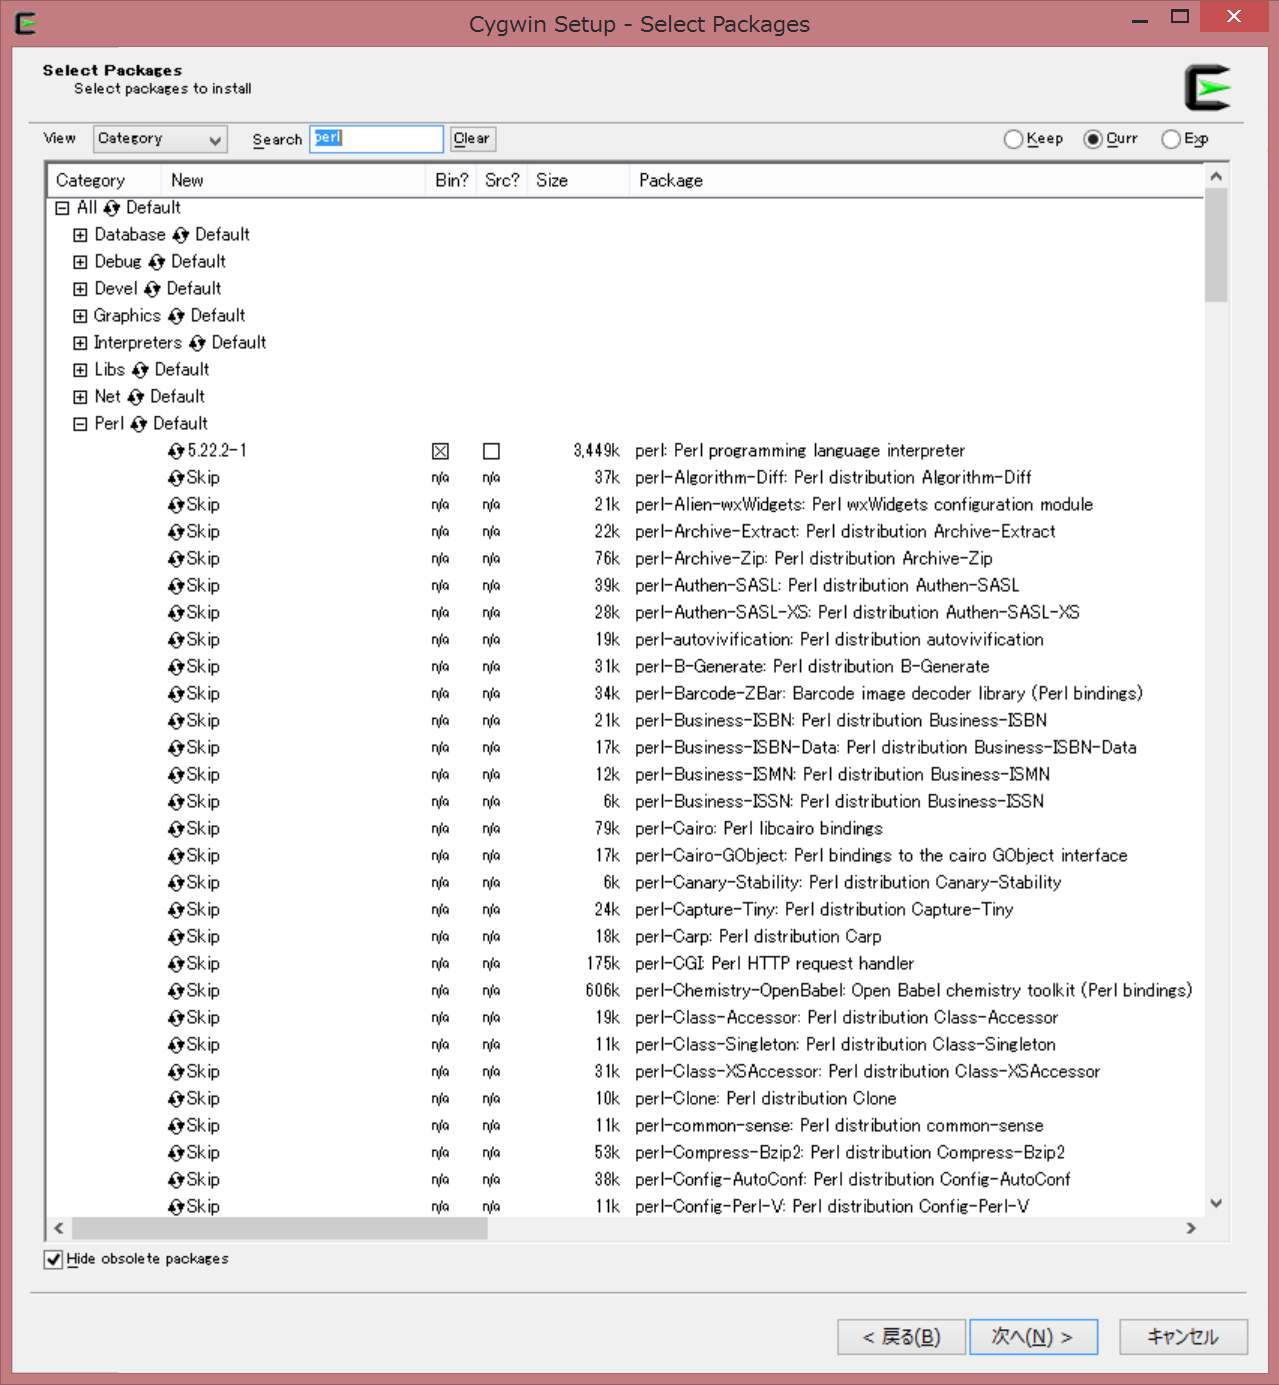Click the perl search input field
Viewport: 1279px width, 1385px height.
[377, 138]
